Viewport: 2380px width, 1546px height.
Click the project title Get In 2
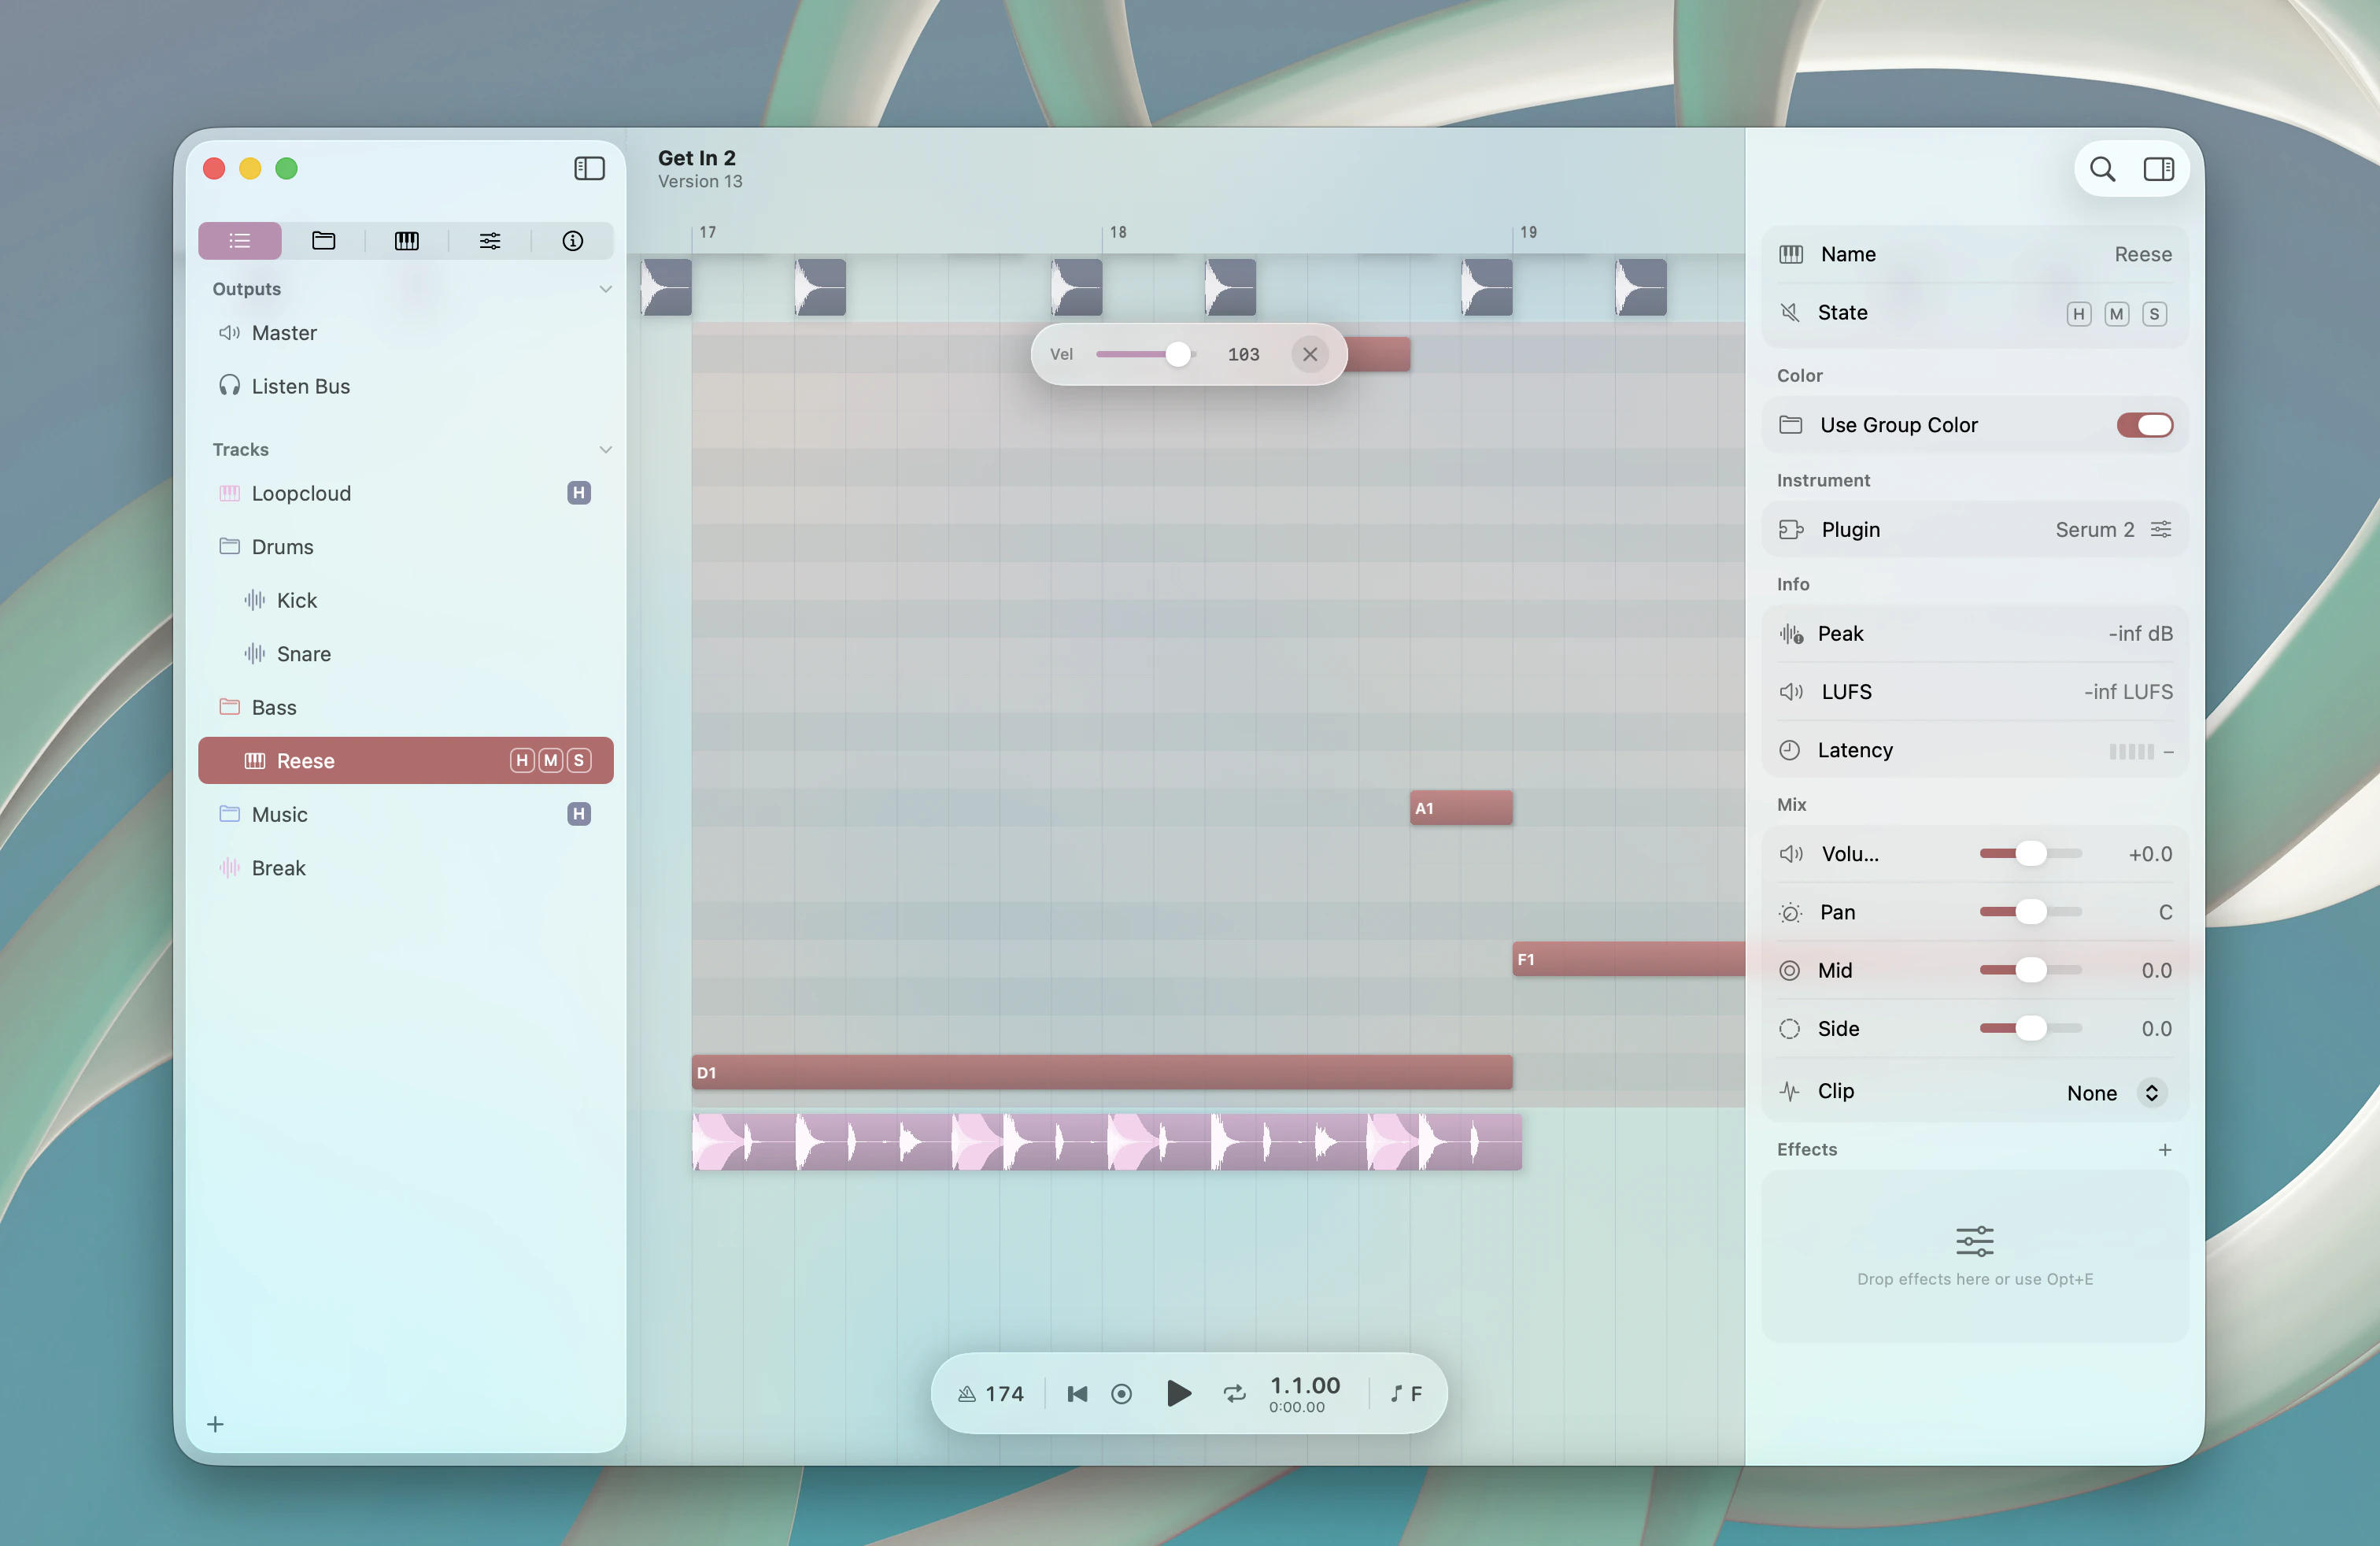(x=697, y=158)
